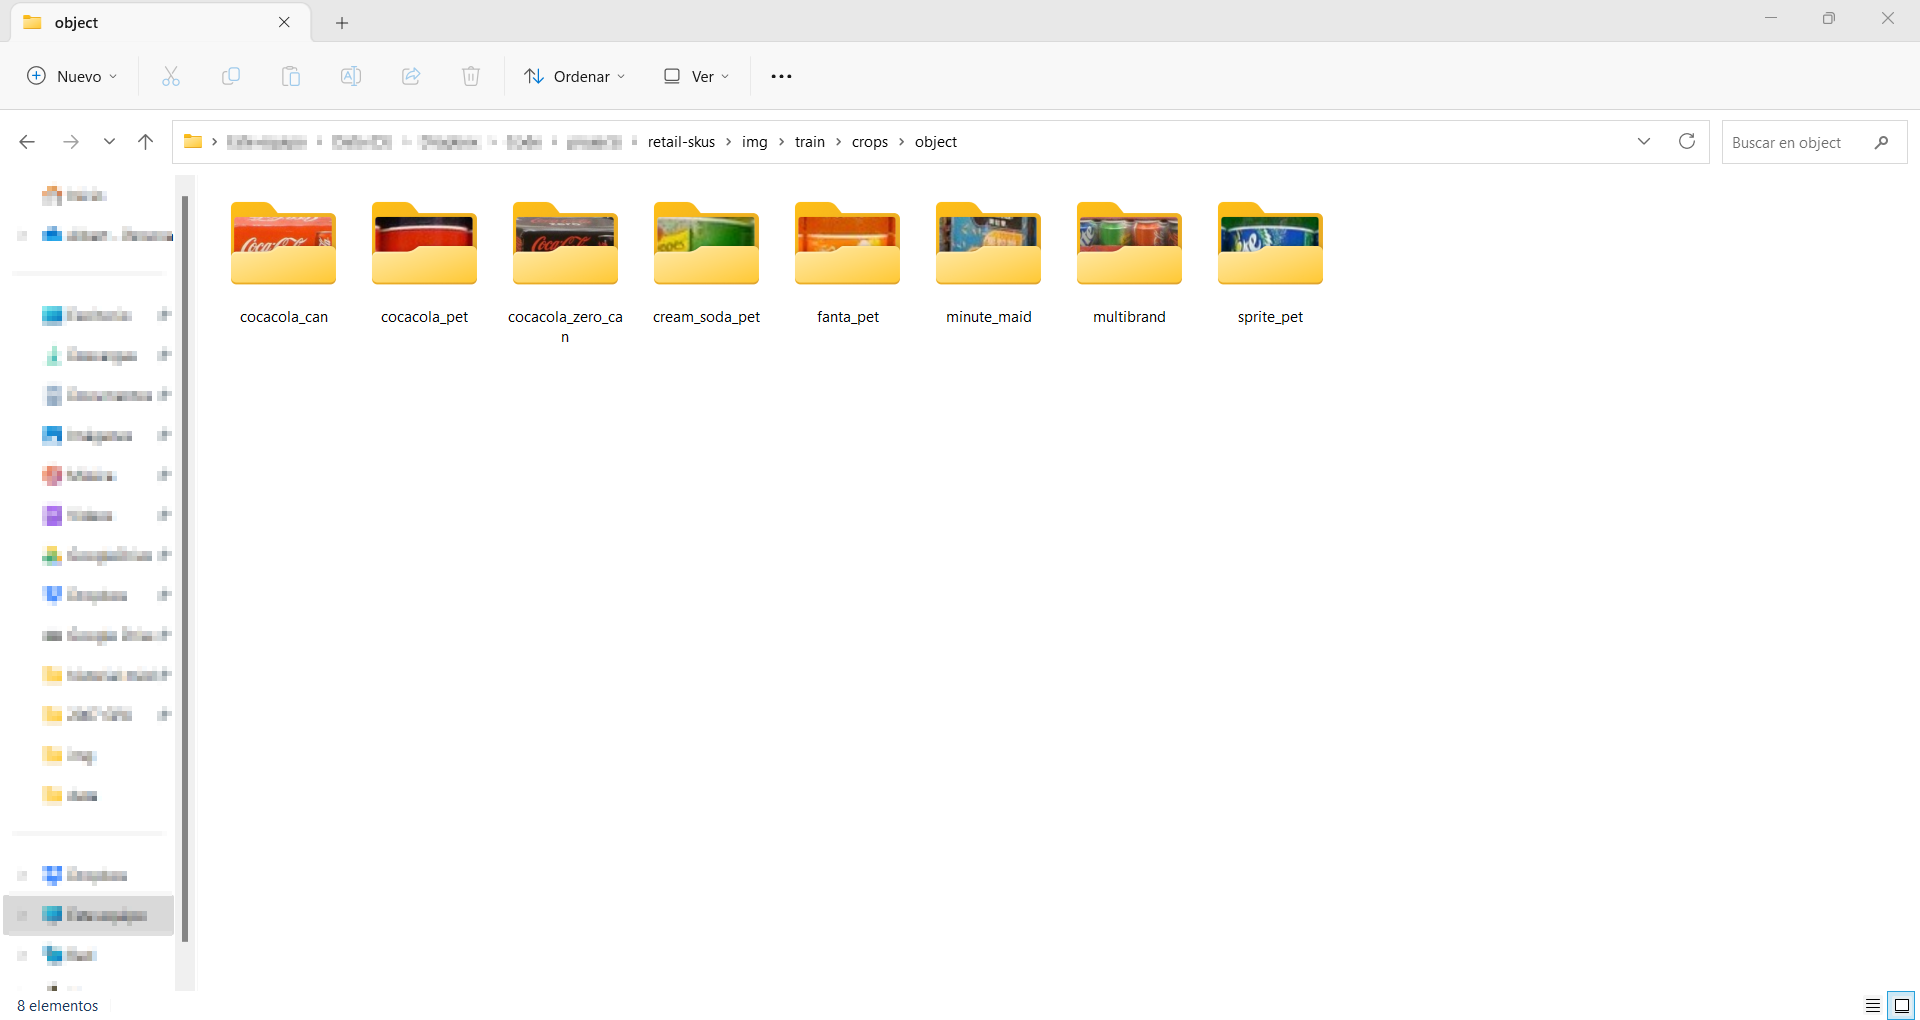Click the Share icon in toolbar
The width and height of the screenshot is (1920, 1020).
pos(411,76)
